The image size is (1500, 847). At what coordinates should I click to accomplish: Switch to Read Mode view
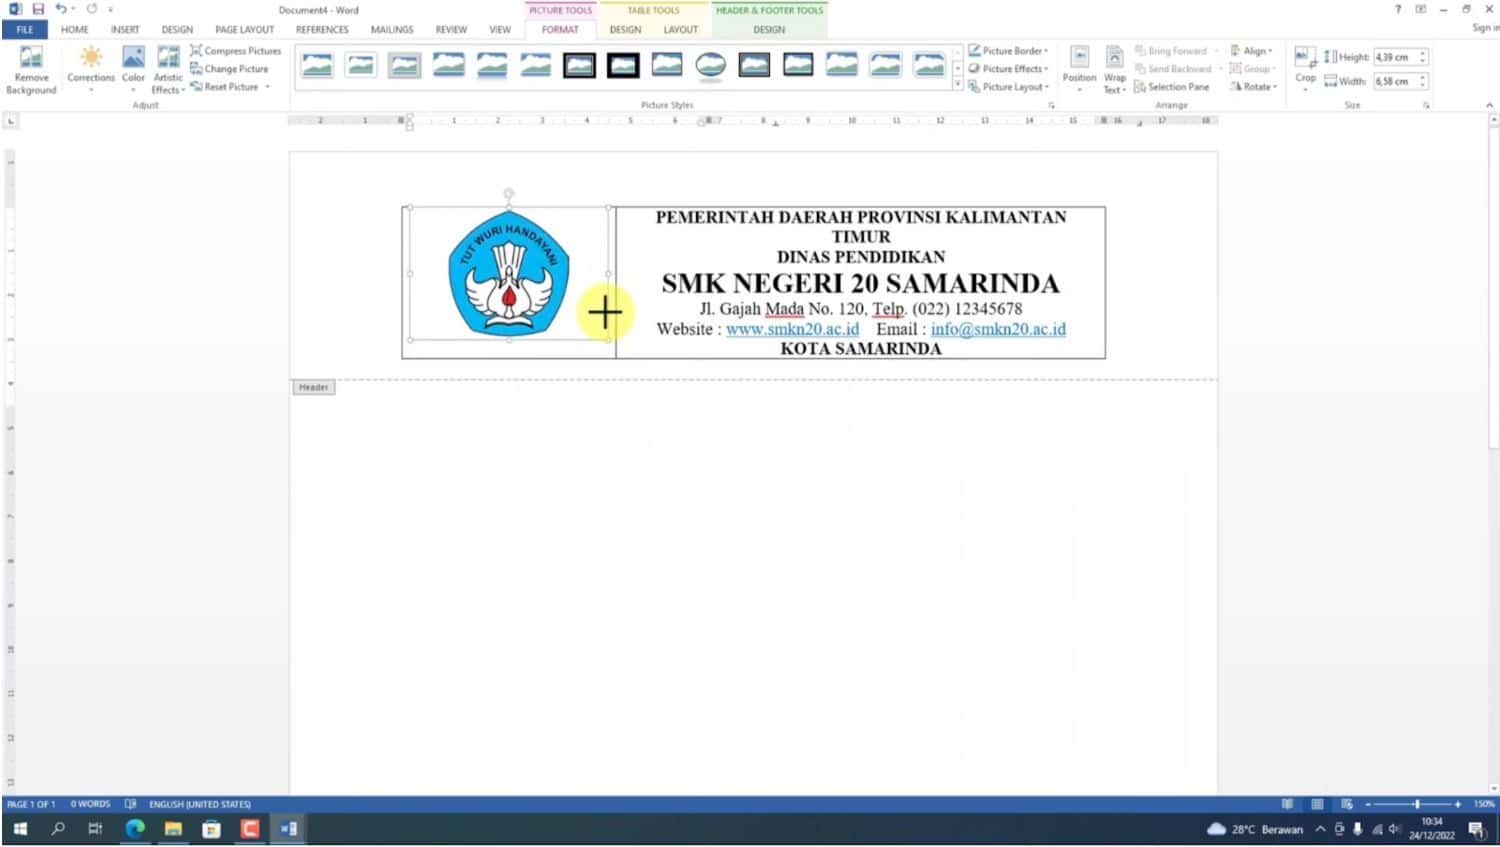coord(1287,804)
